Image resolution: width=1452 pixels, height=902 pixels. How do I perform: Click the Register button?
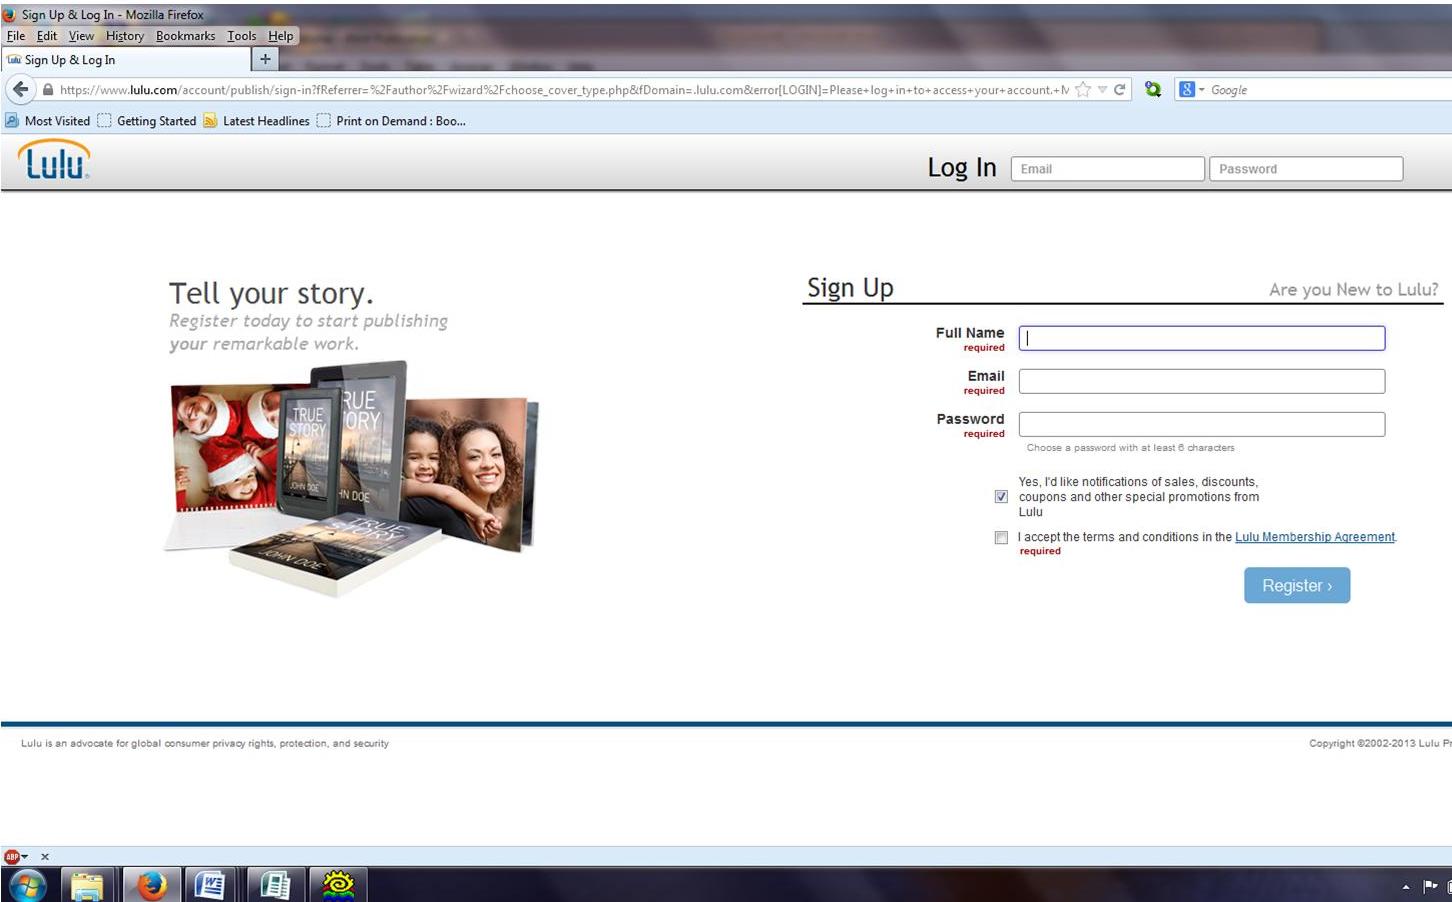[1297, 586]
